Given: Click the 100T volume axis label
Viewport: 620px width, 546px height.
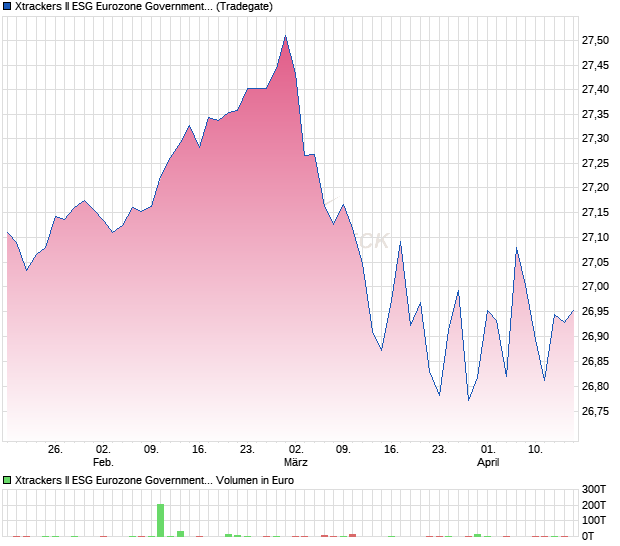Looking at the screenshot, I should 593,520.
